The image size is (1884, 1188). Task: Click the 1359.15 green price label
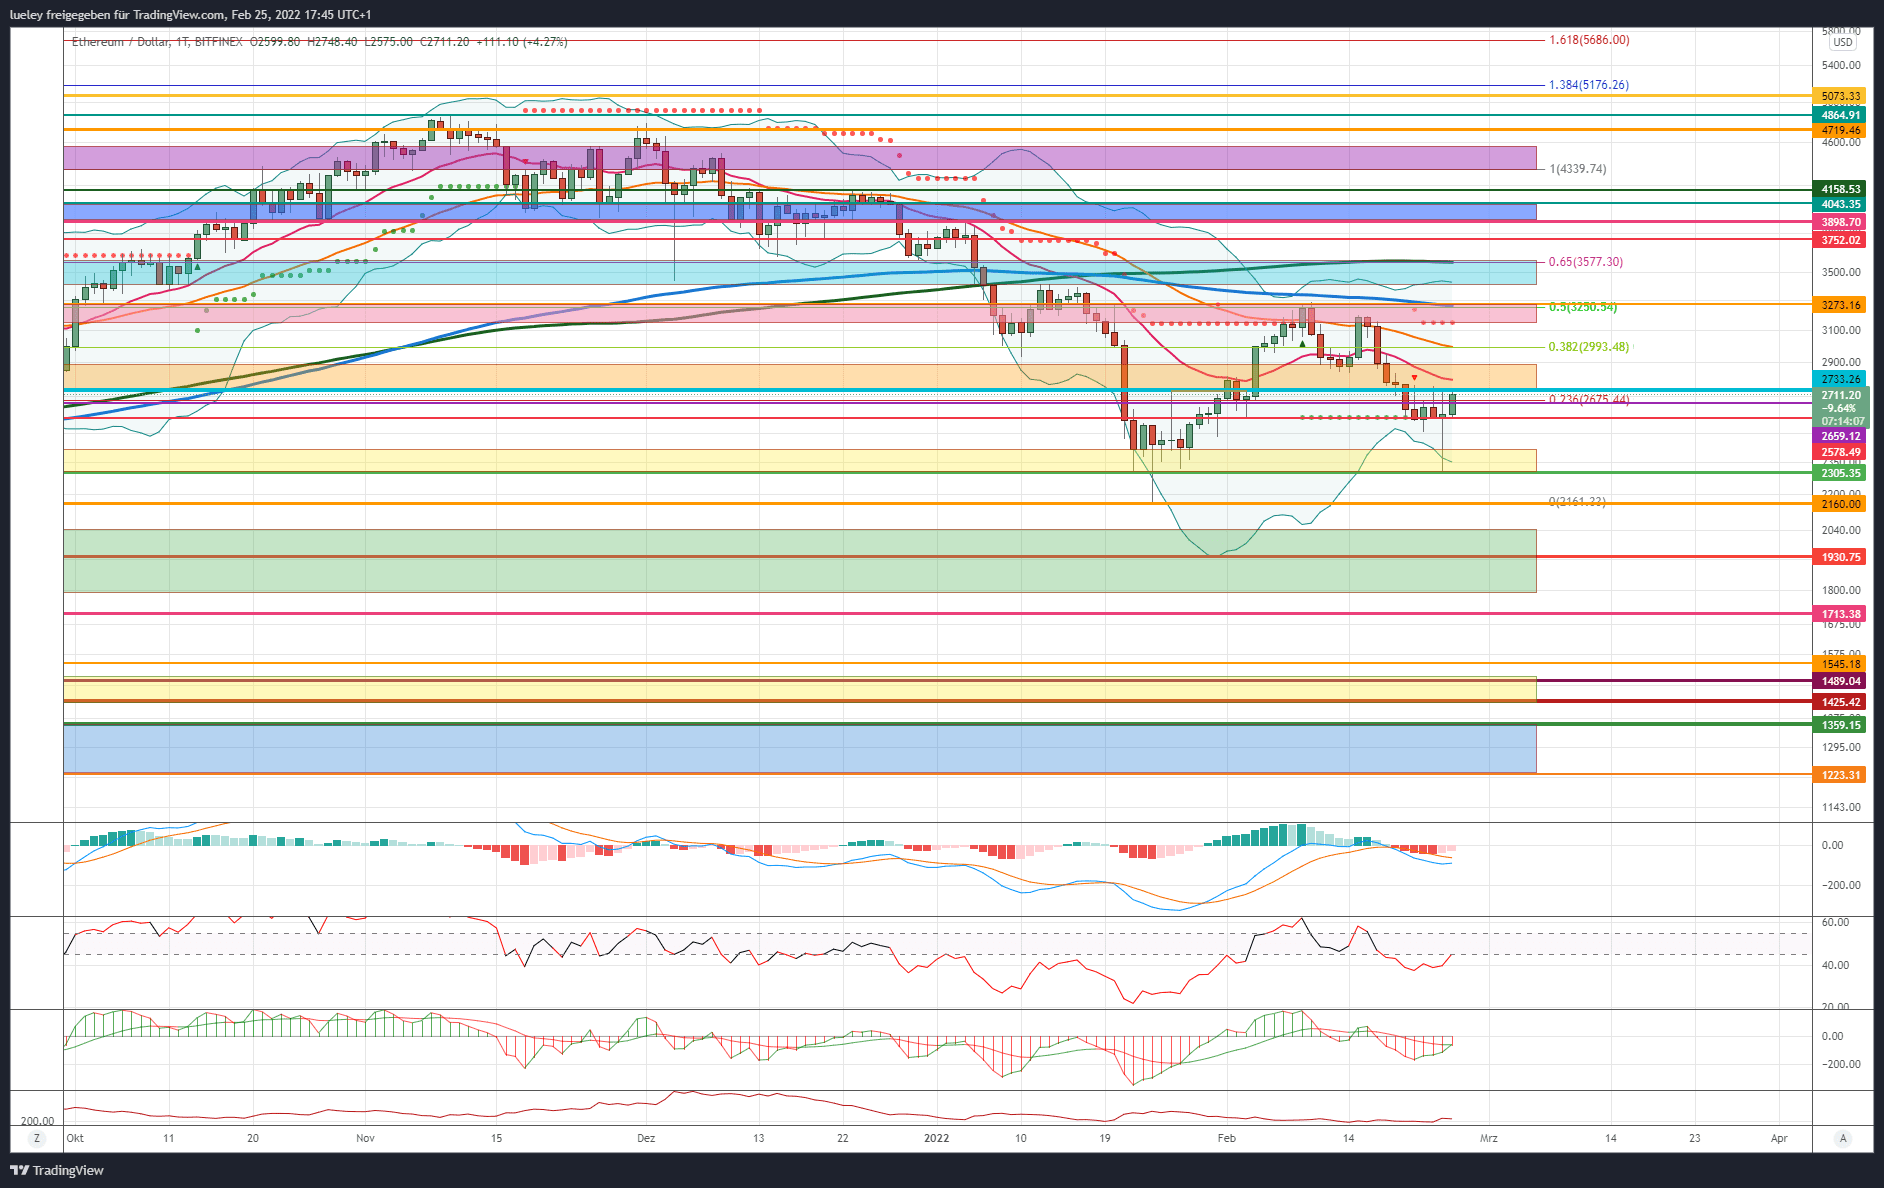tap(1840, 726)
